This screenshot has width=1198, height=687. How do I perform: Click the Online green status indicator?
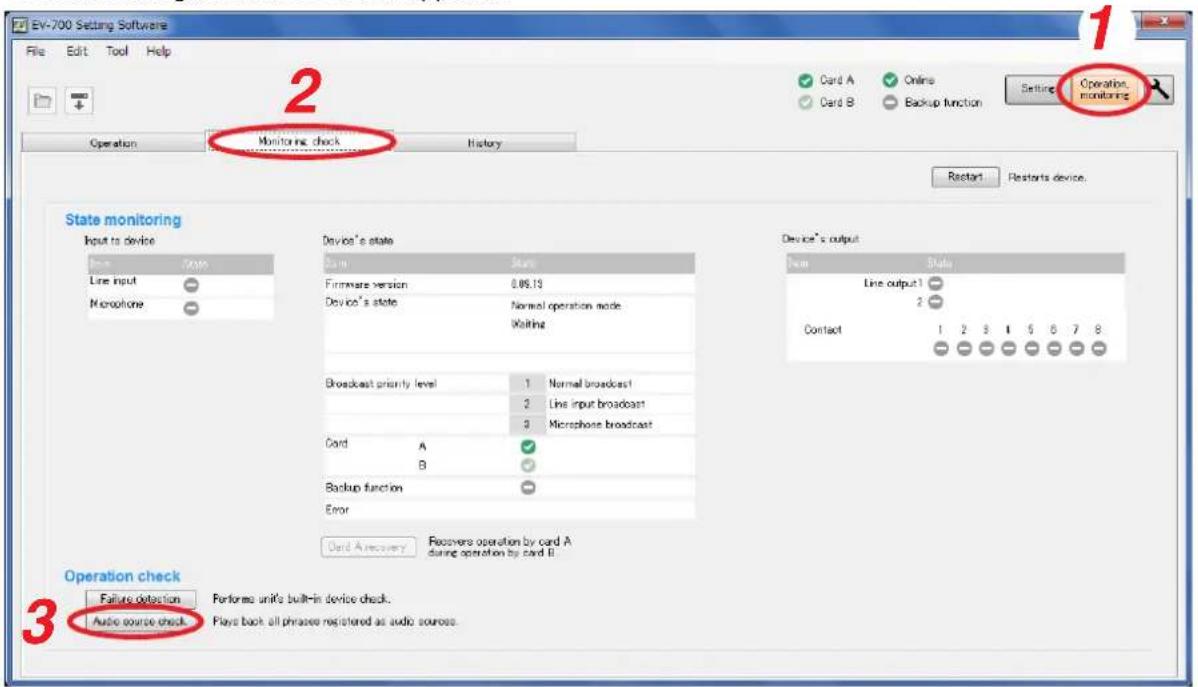tap(890, 79)
